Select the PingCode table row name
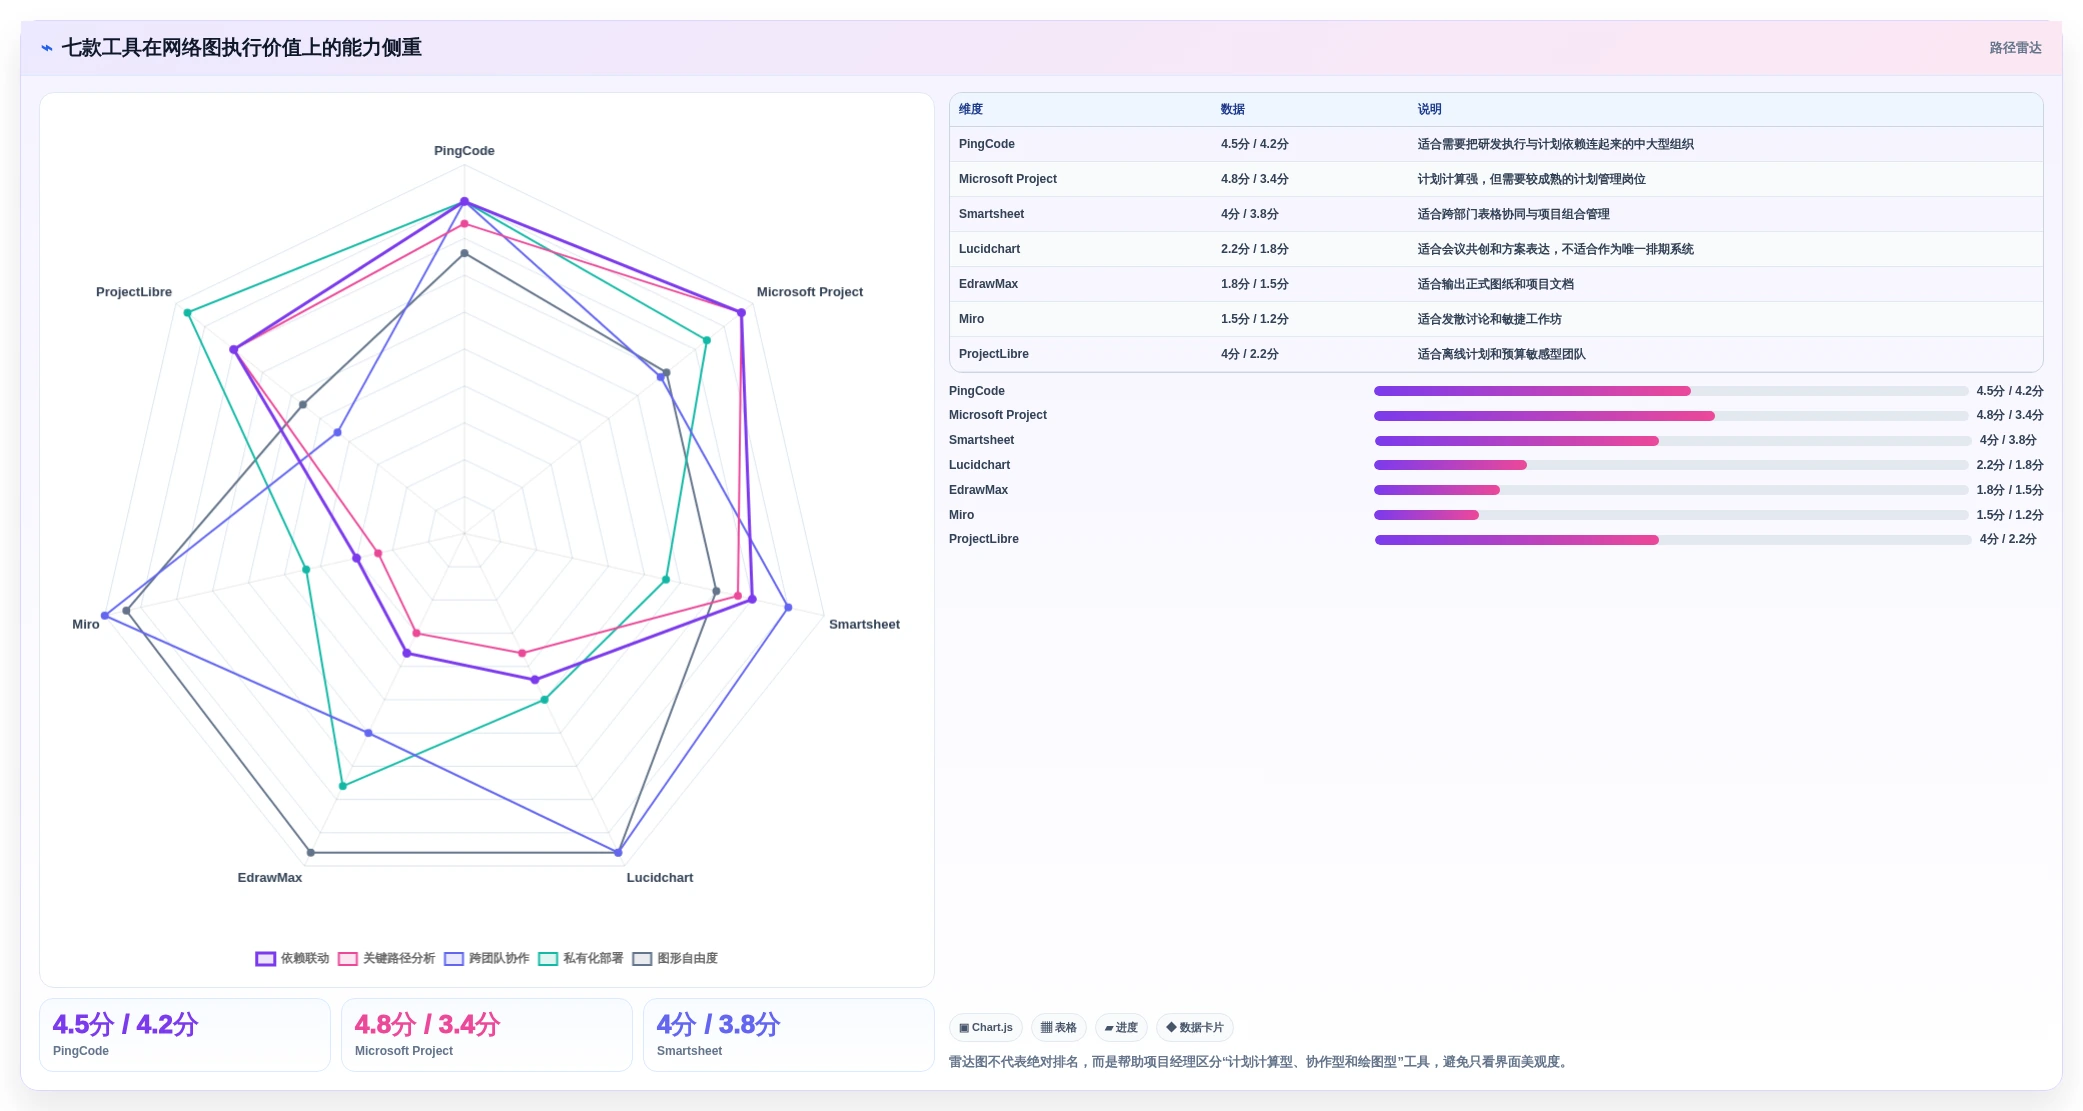 point(987,144)
